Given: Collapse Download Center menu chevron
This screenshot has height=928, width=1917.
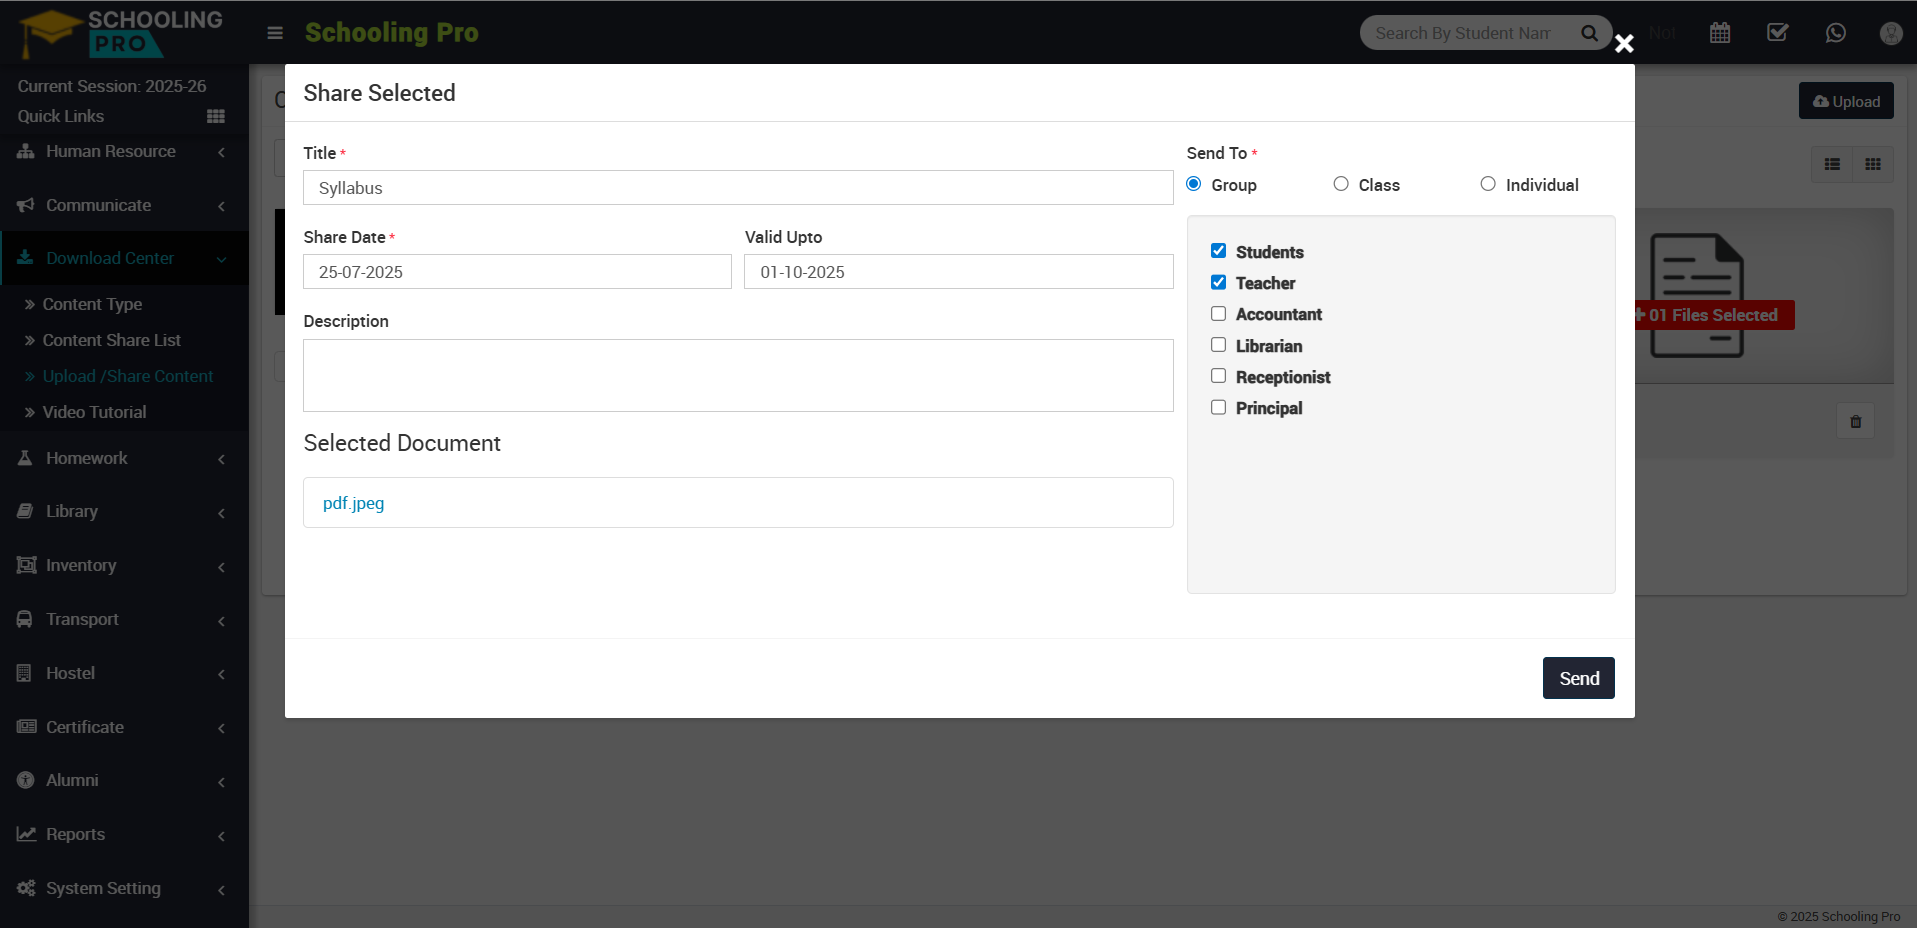Looking at the screenshot, I should pos(221,259).
